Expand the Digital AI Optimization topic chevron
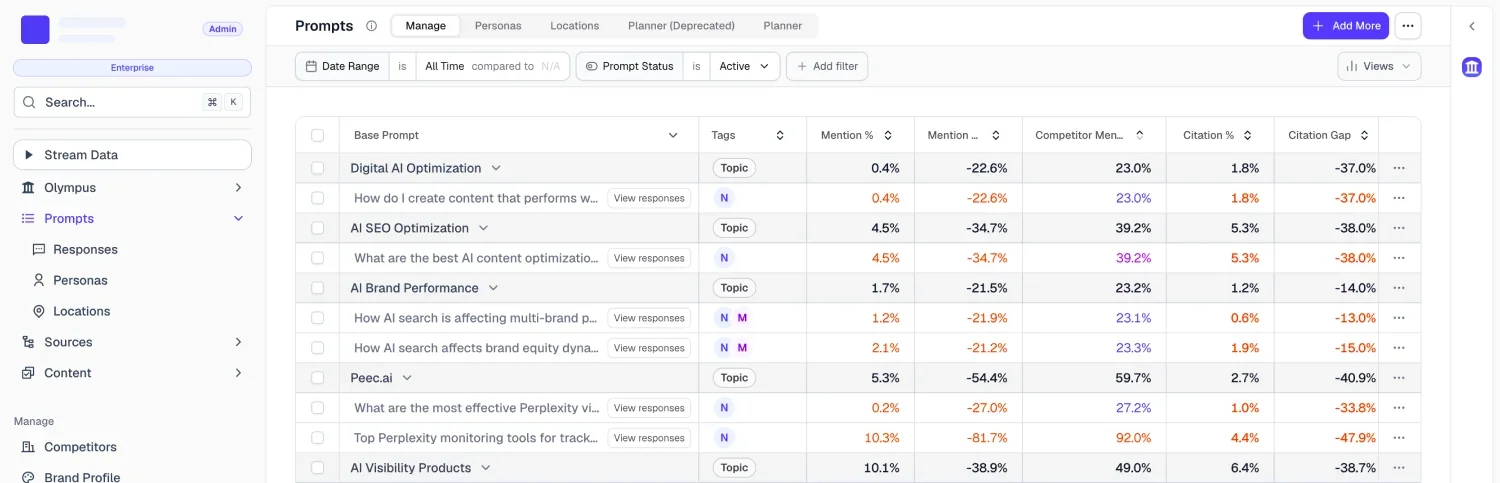The height and width of the screenshot is (483, 1500). (496, 168)
